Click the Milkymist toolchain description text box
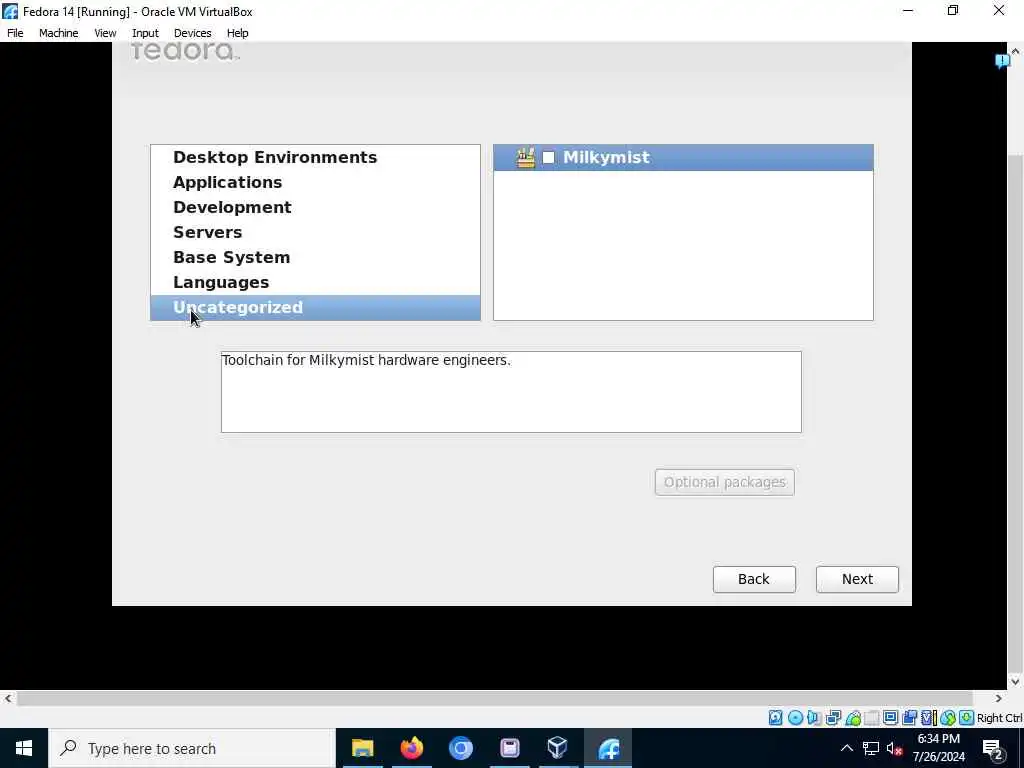Screen dimensions: 1024x768 (511, 392)
